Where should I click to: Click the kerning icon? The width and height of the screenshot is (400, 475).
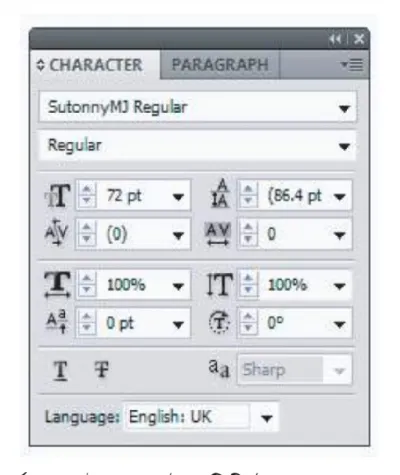[x=56, y=233]
